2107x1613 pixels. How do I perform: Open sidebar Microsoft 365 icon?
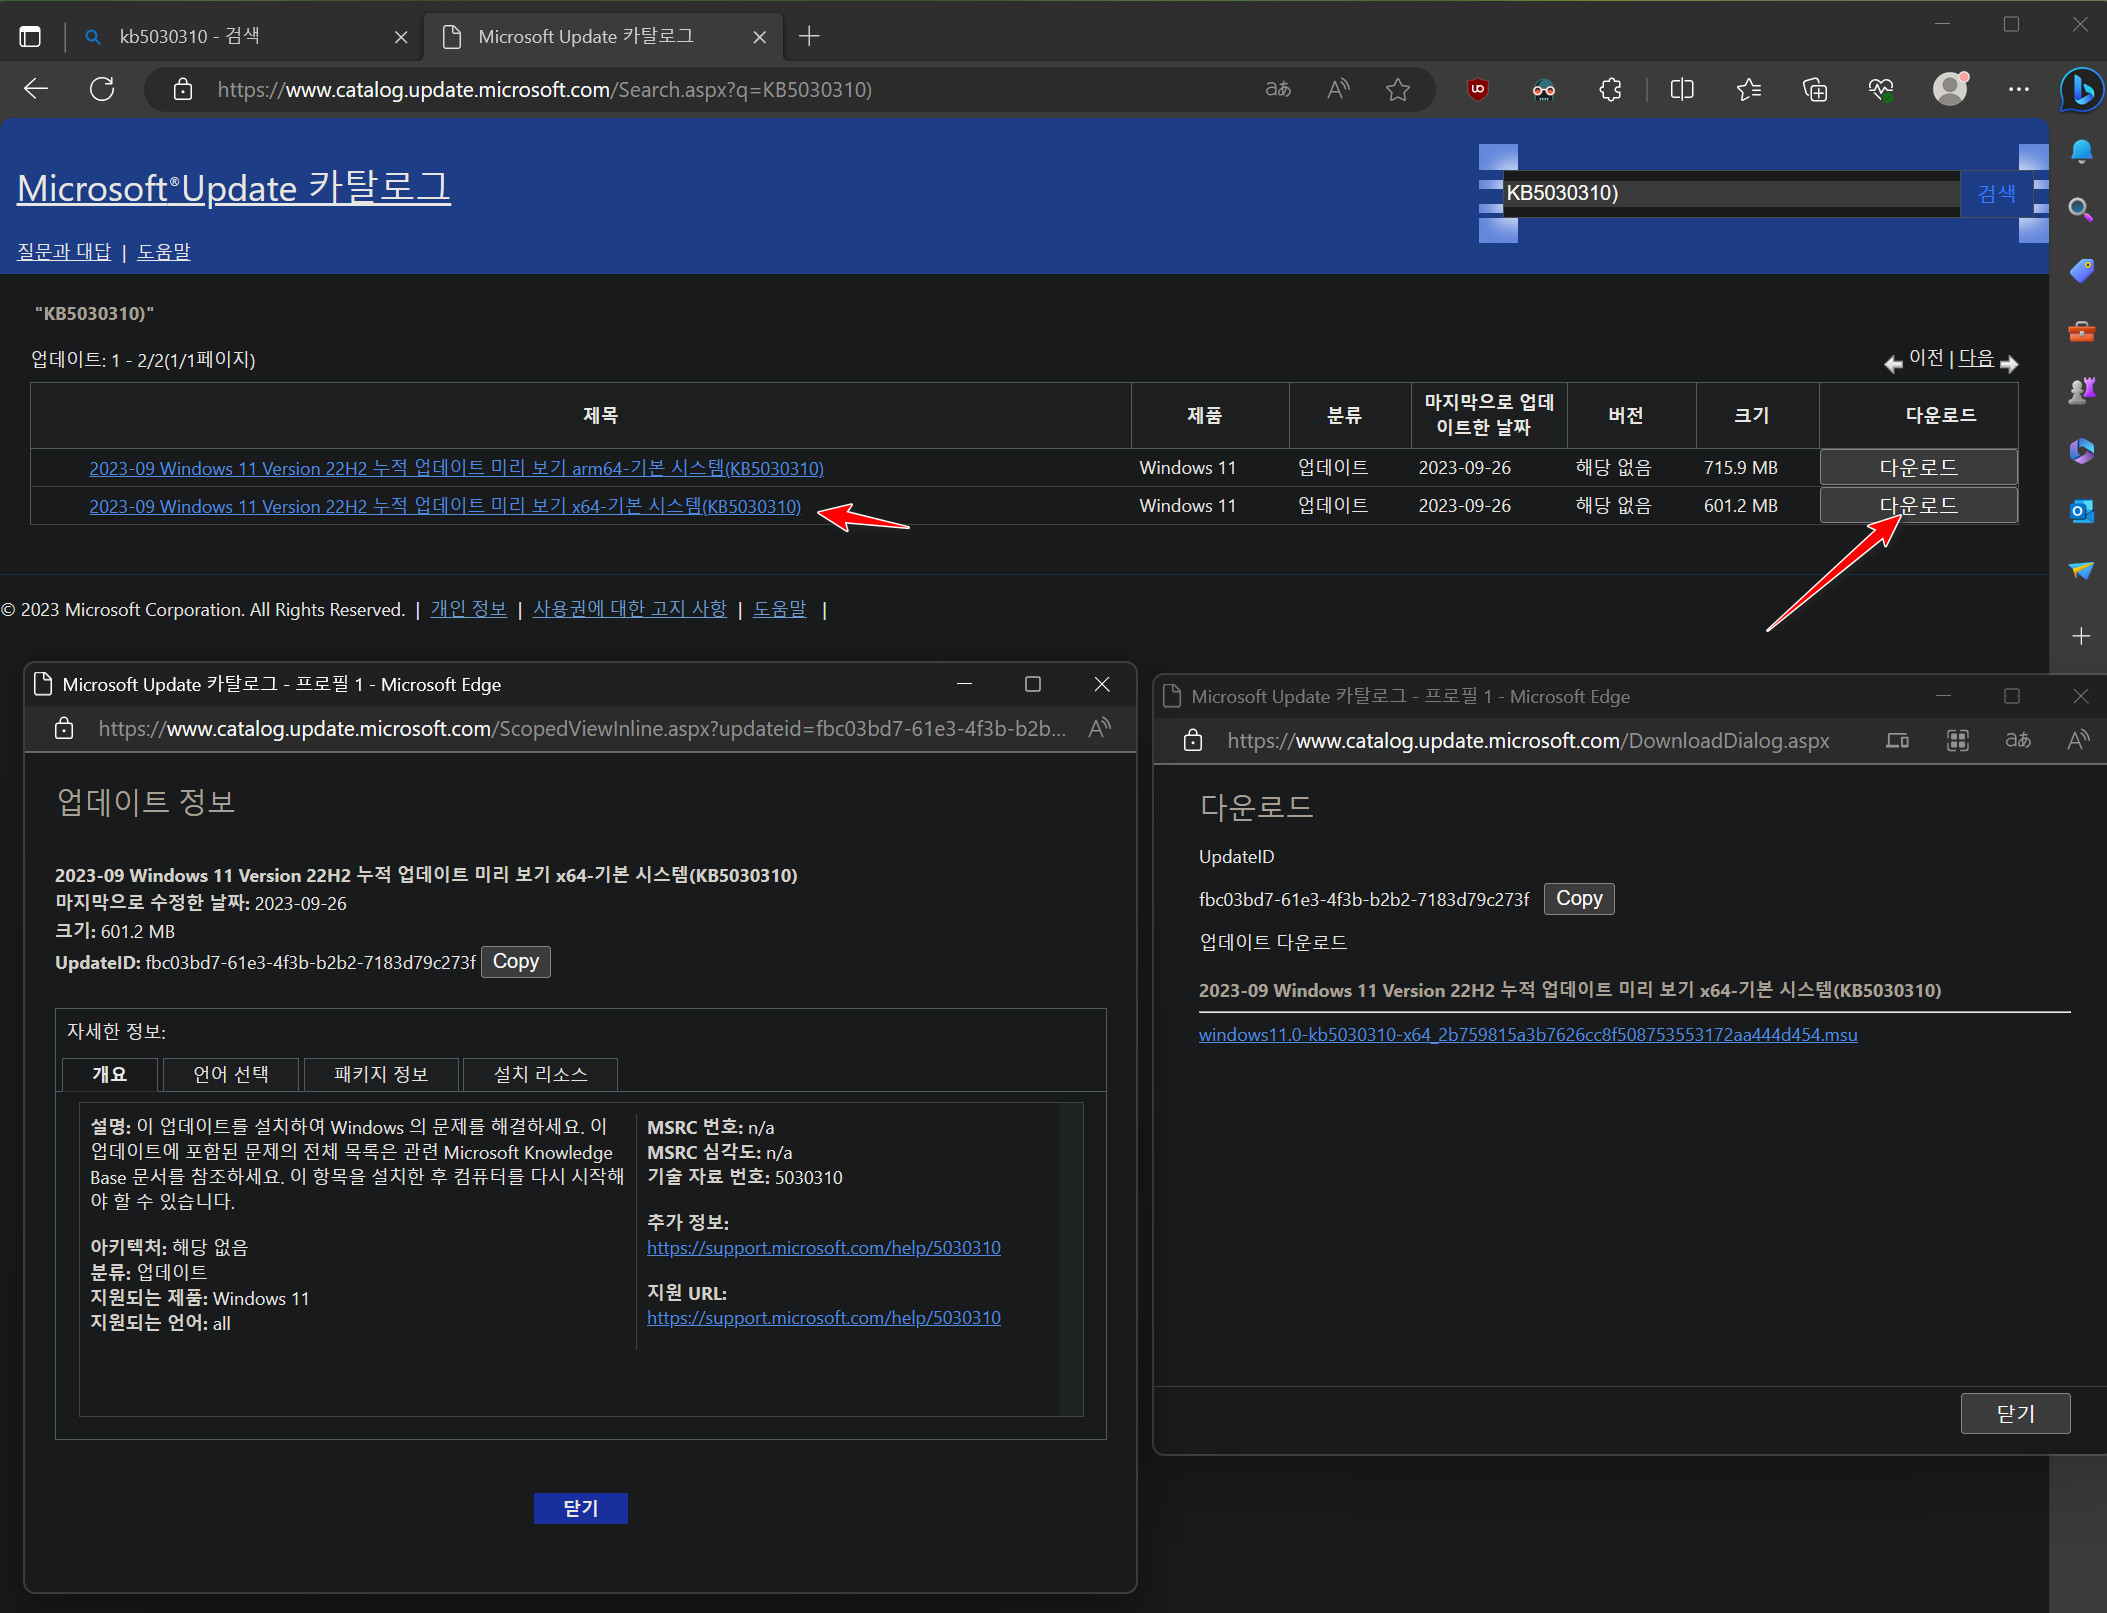click(x=2081, y=451)
